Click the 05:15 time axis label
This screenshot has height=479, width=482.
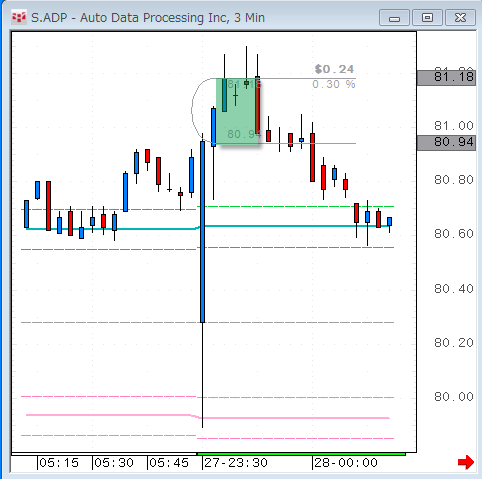59,463
